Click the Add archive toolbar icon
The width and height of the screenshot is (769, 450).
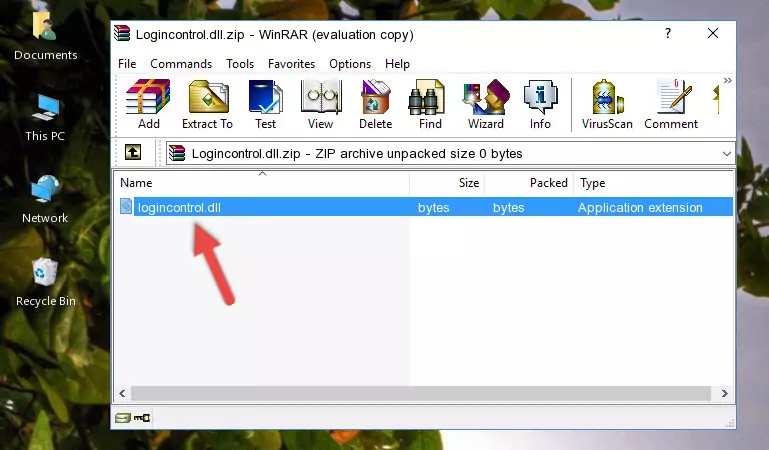(x=148, y=105)
